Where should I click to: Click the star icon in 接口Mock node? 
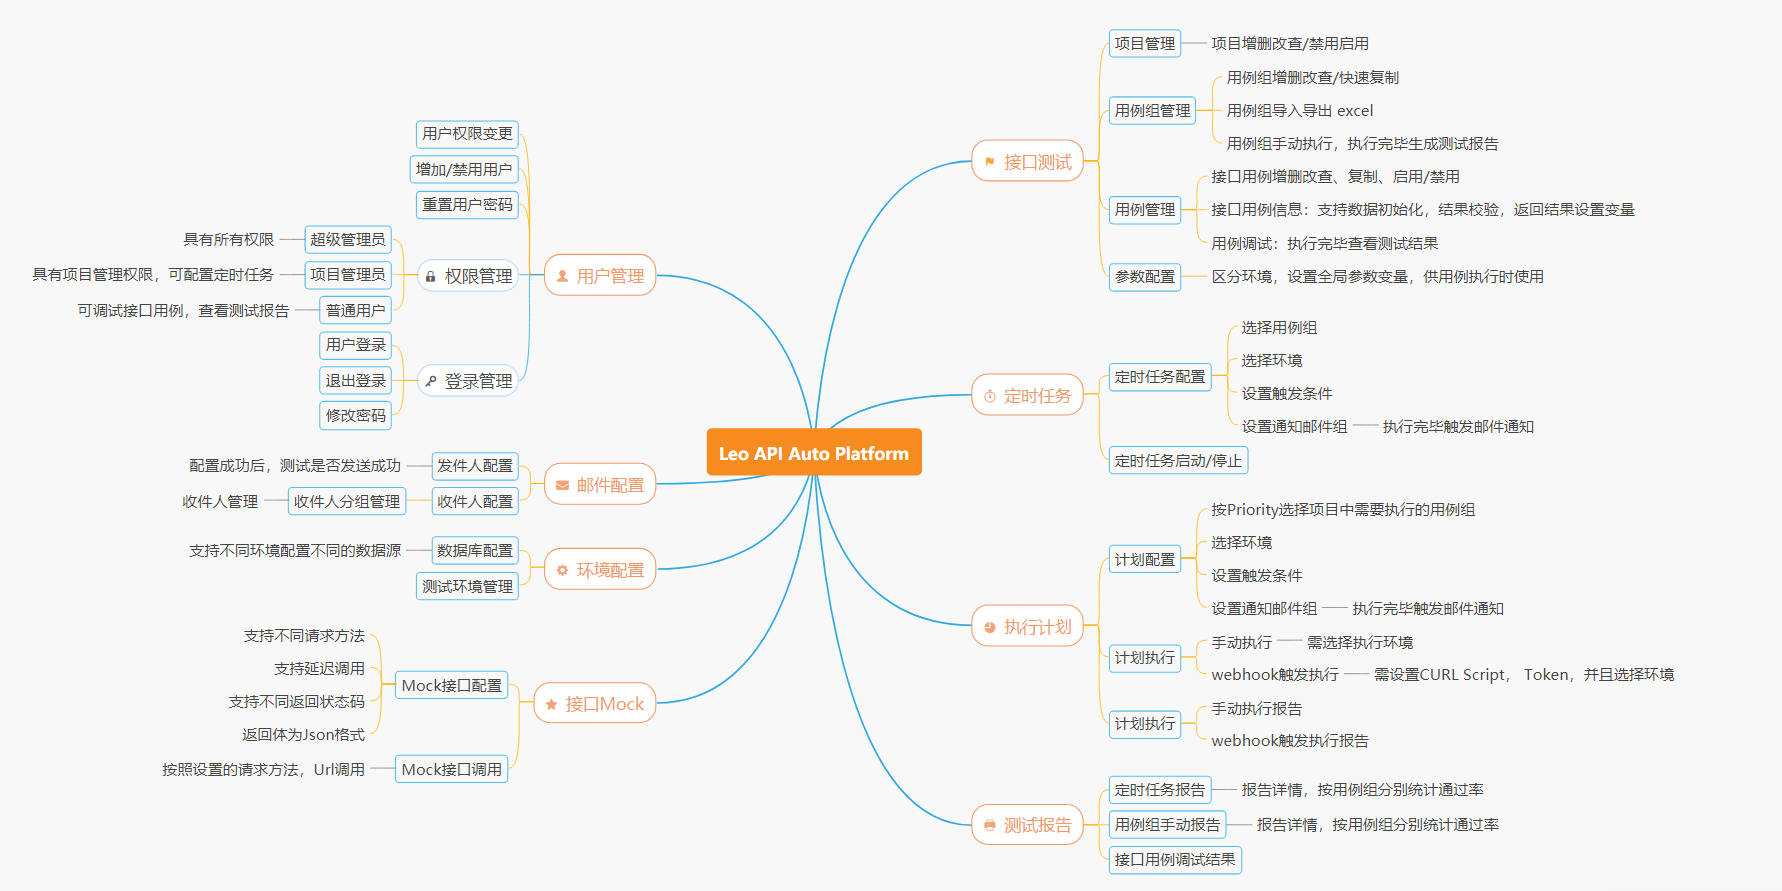tap(551, 704)
